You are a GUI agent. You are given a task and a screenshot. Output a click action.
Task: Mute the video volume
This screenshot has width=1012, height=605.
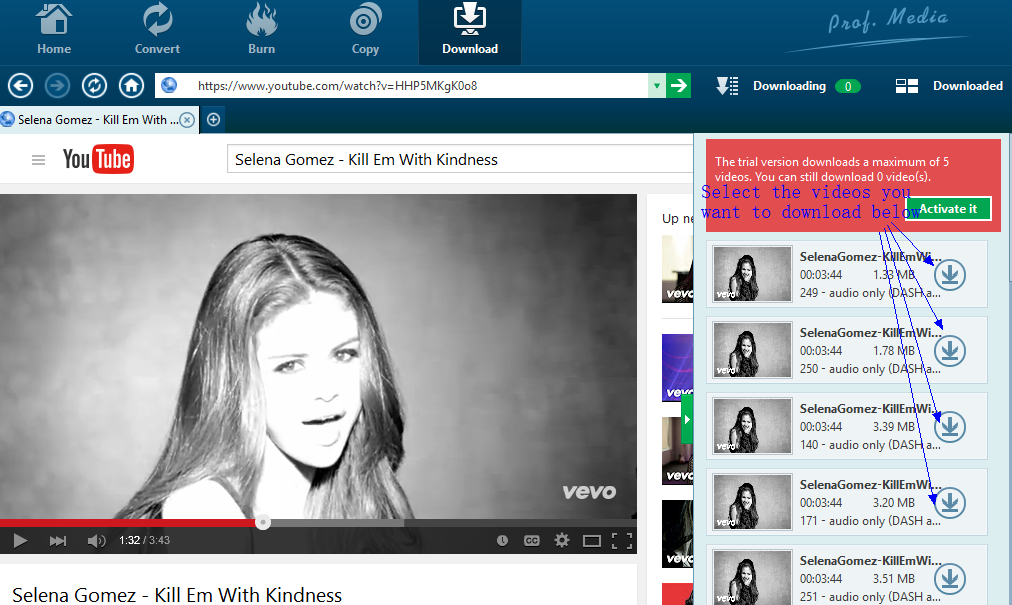click(x=96, y=540)
